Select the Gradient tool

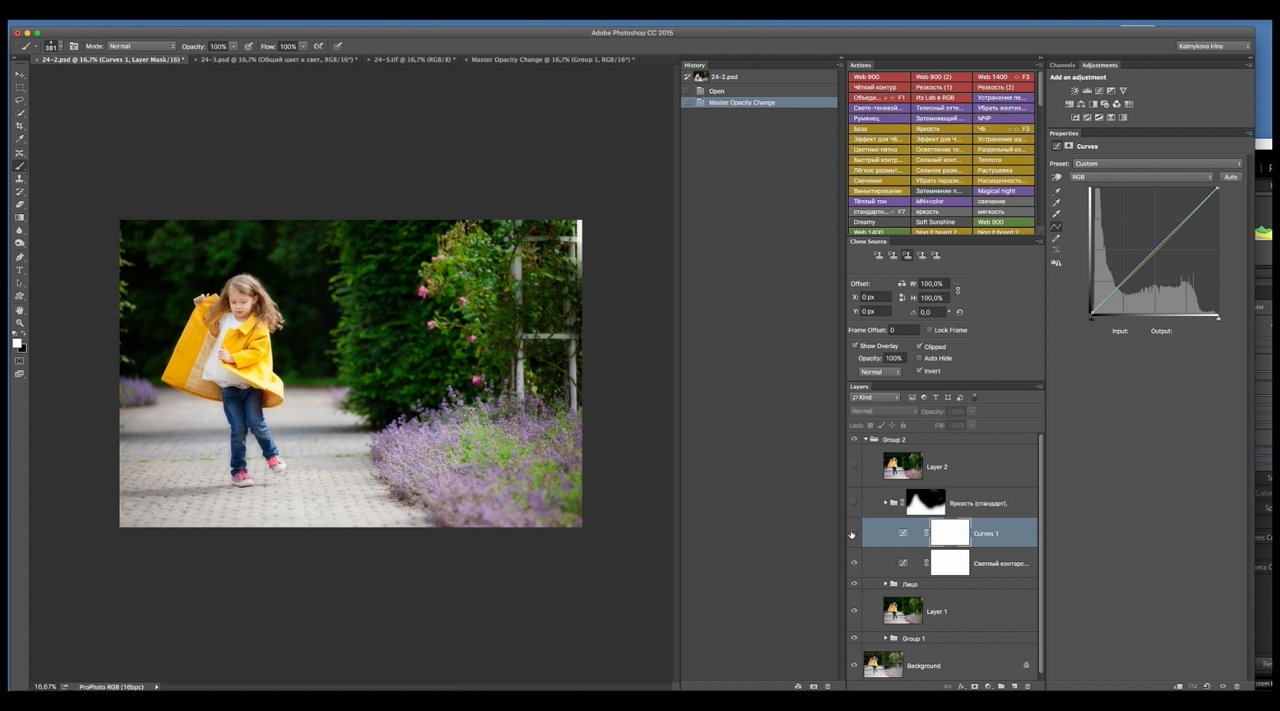point(20,218)
